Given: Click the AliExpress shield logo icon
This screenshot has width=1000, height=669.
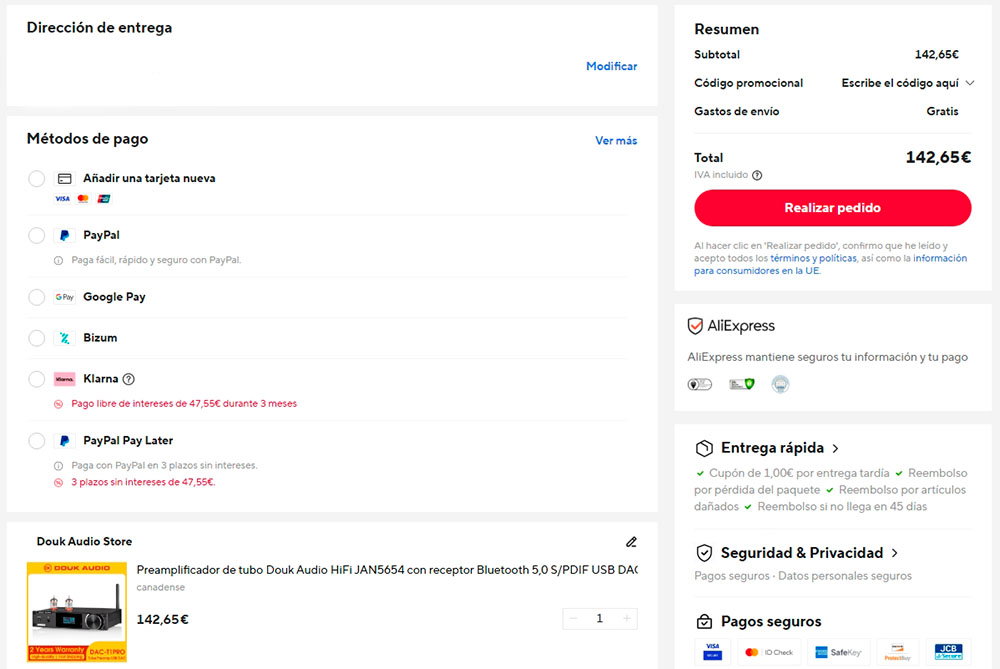Looking at the screenshot, I should [x=695, y=326].
